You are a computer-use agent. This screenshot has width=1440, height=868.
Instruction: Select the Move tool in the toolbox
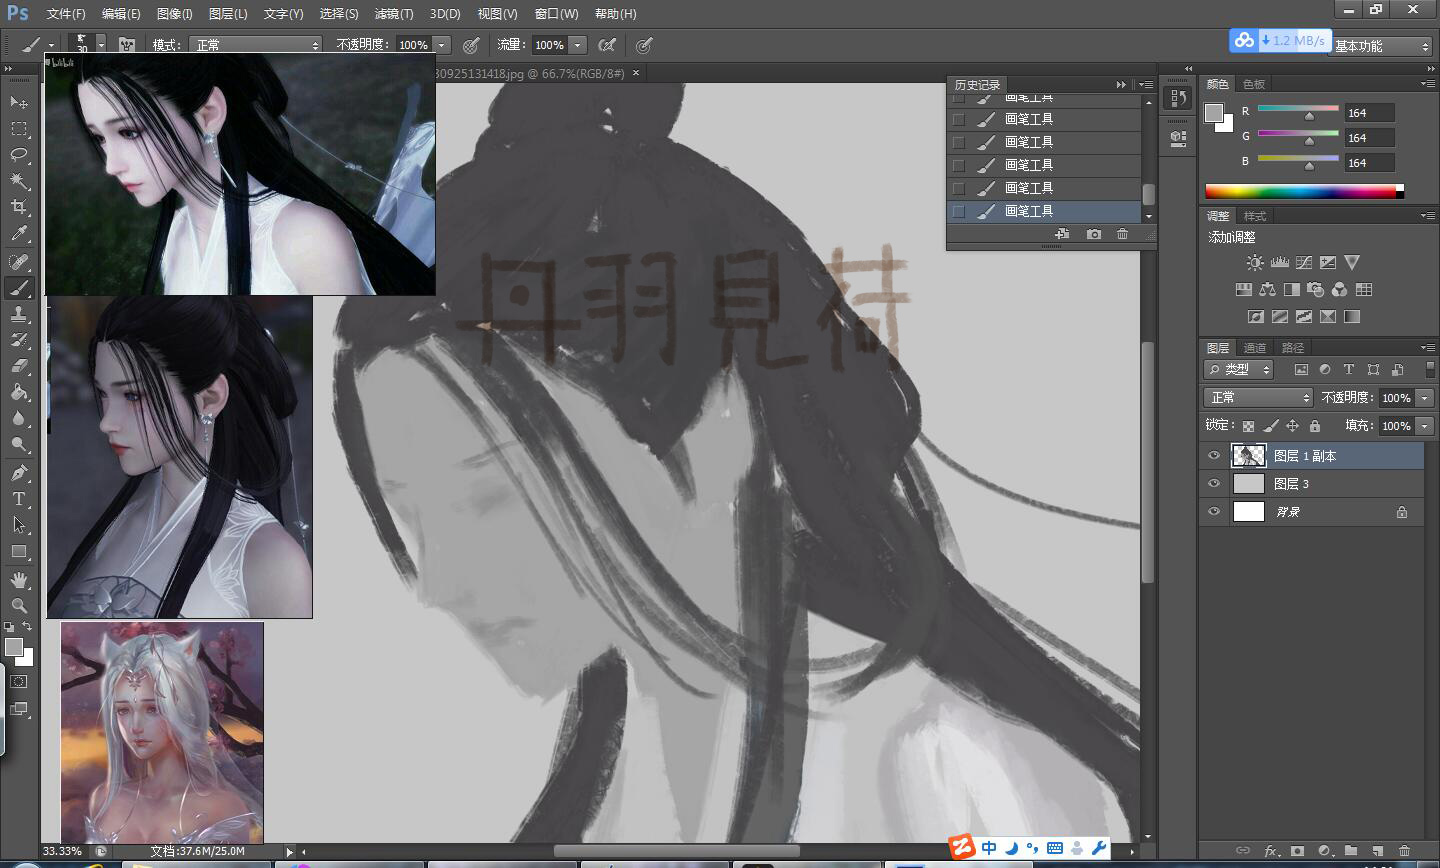point(19,102)
